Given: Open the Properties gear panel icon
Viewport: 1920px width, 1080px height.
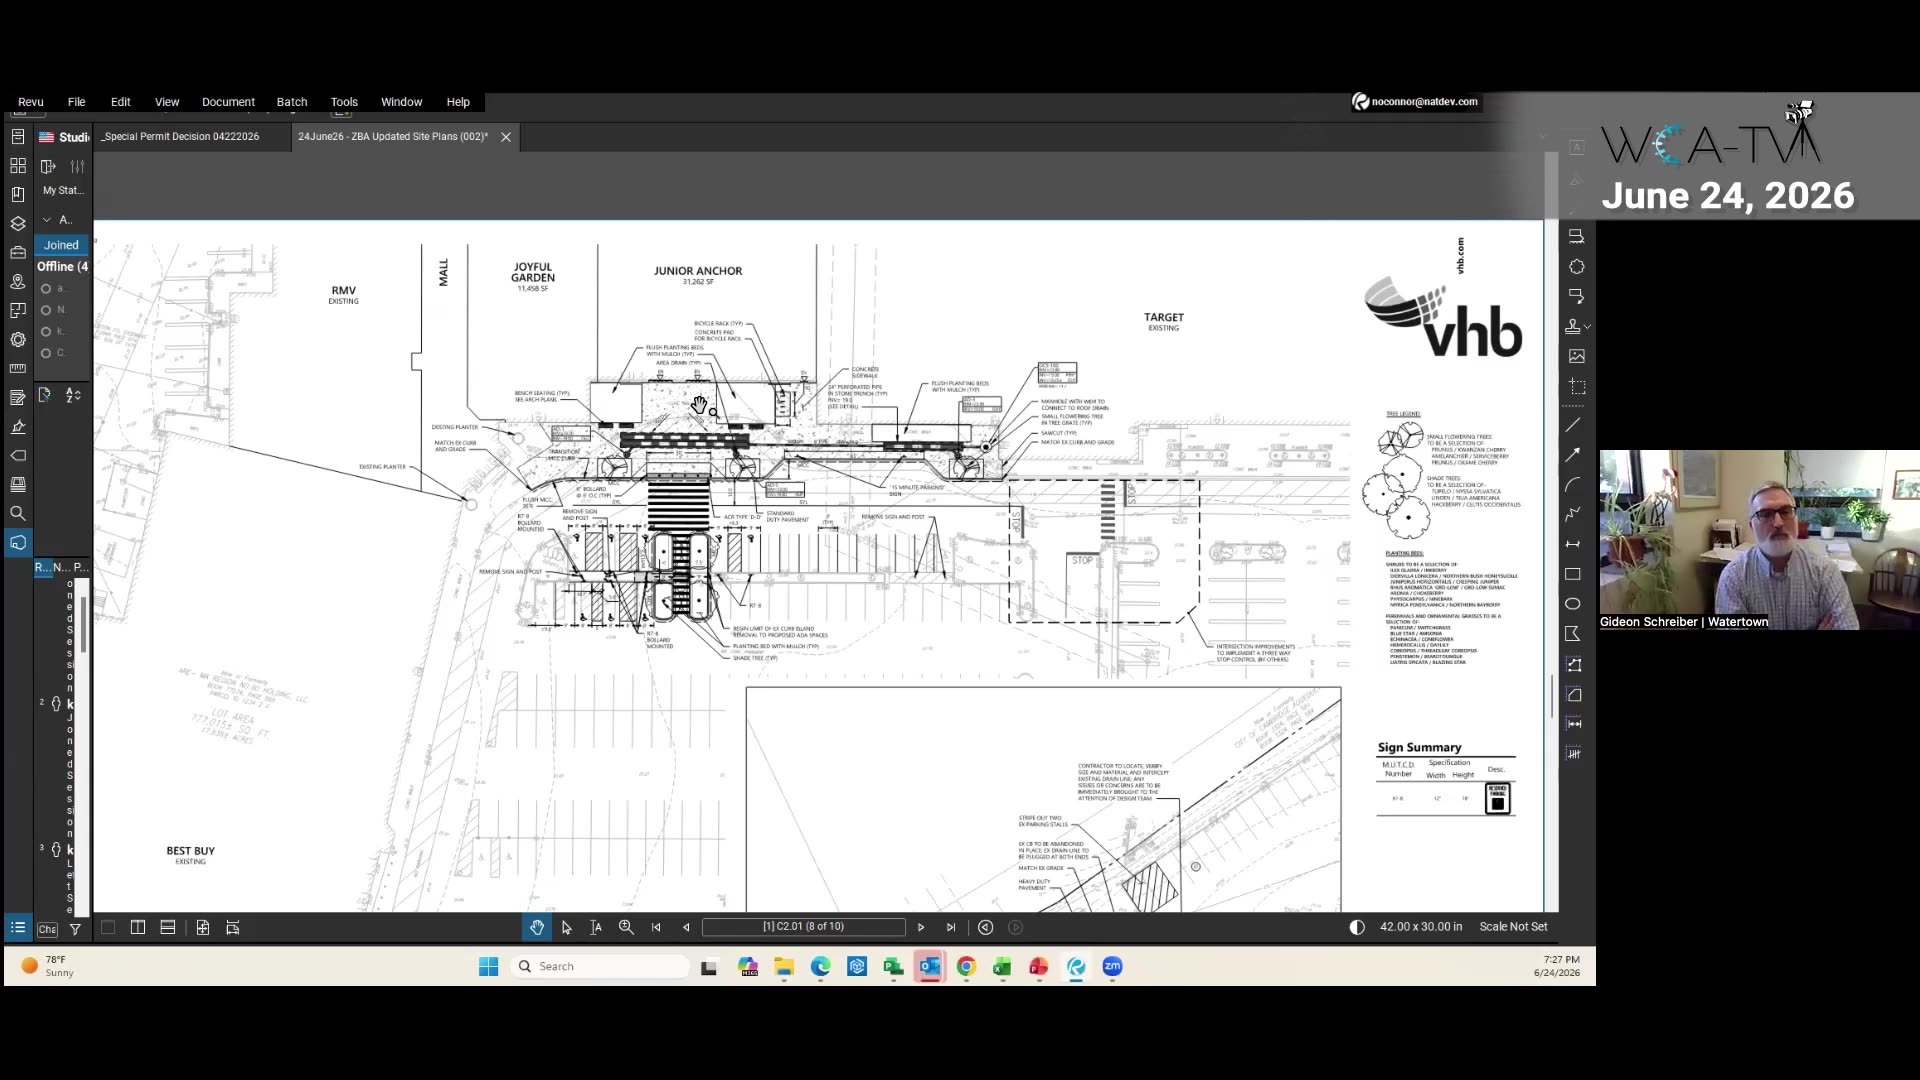Looking at the screenshot, I should tap(18, 339).
